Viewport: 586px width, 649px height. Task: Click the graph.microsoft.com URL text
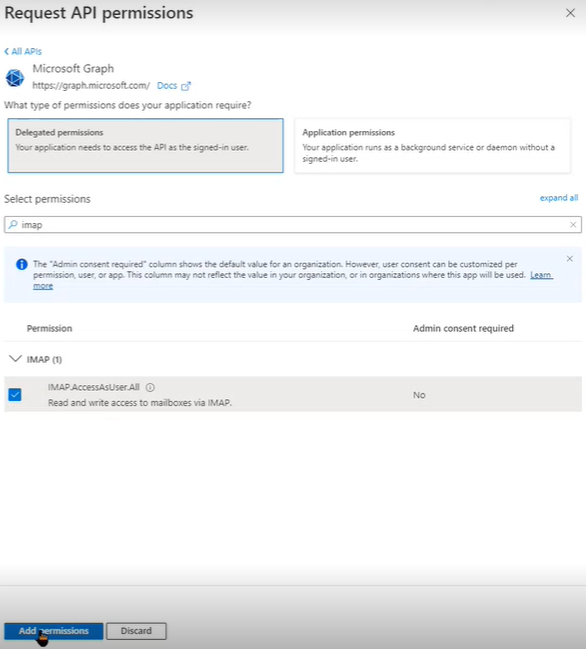pyautogui.click(x=91, y=86)
